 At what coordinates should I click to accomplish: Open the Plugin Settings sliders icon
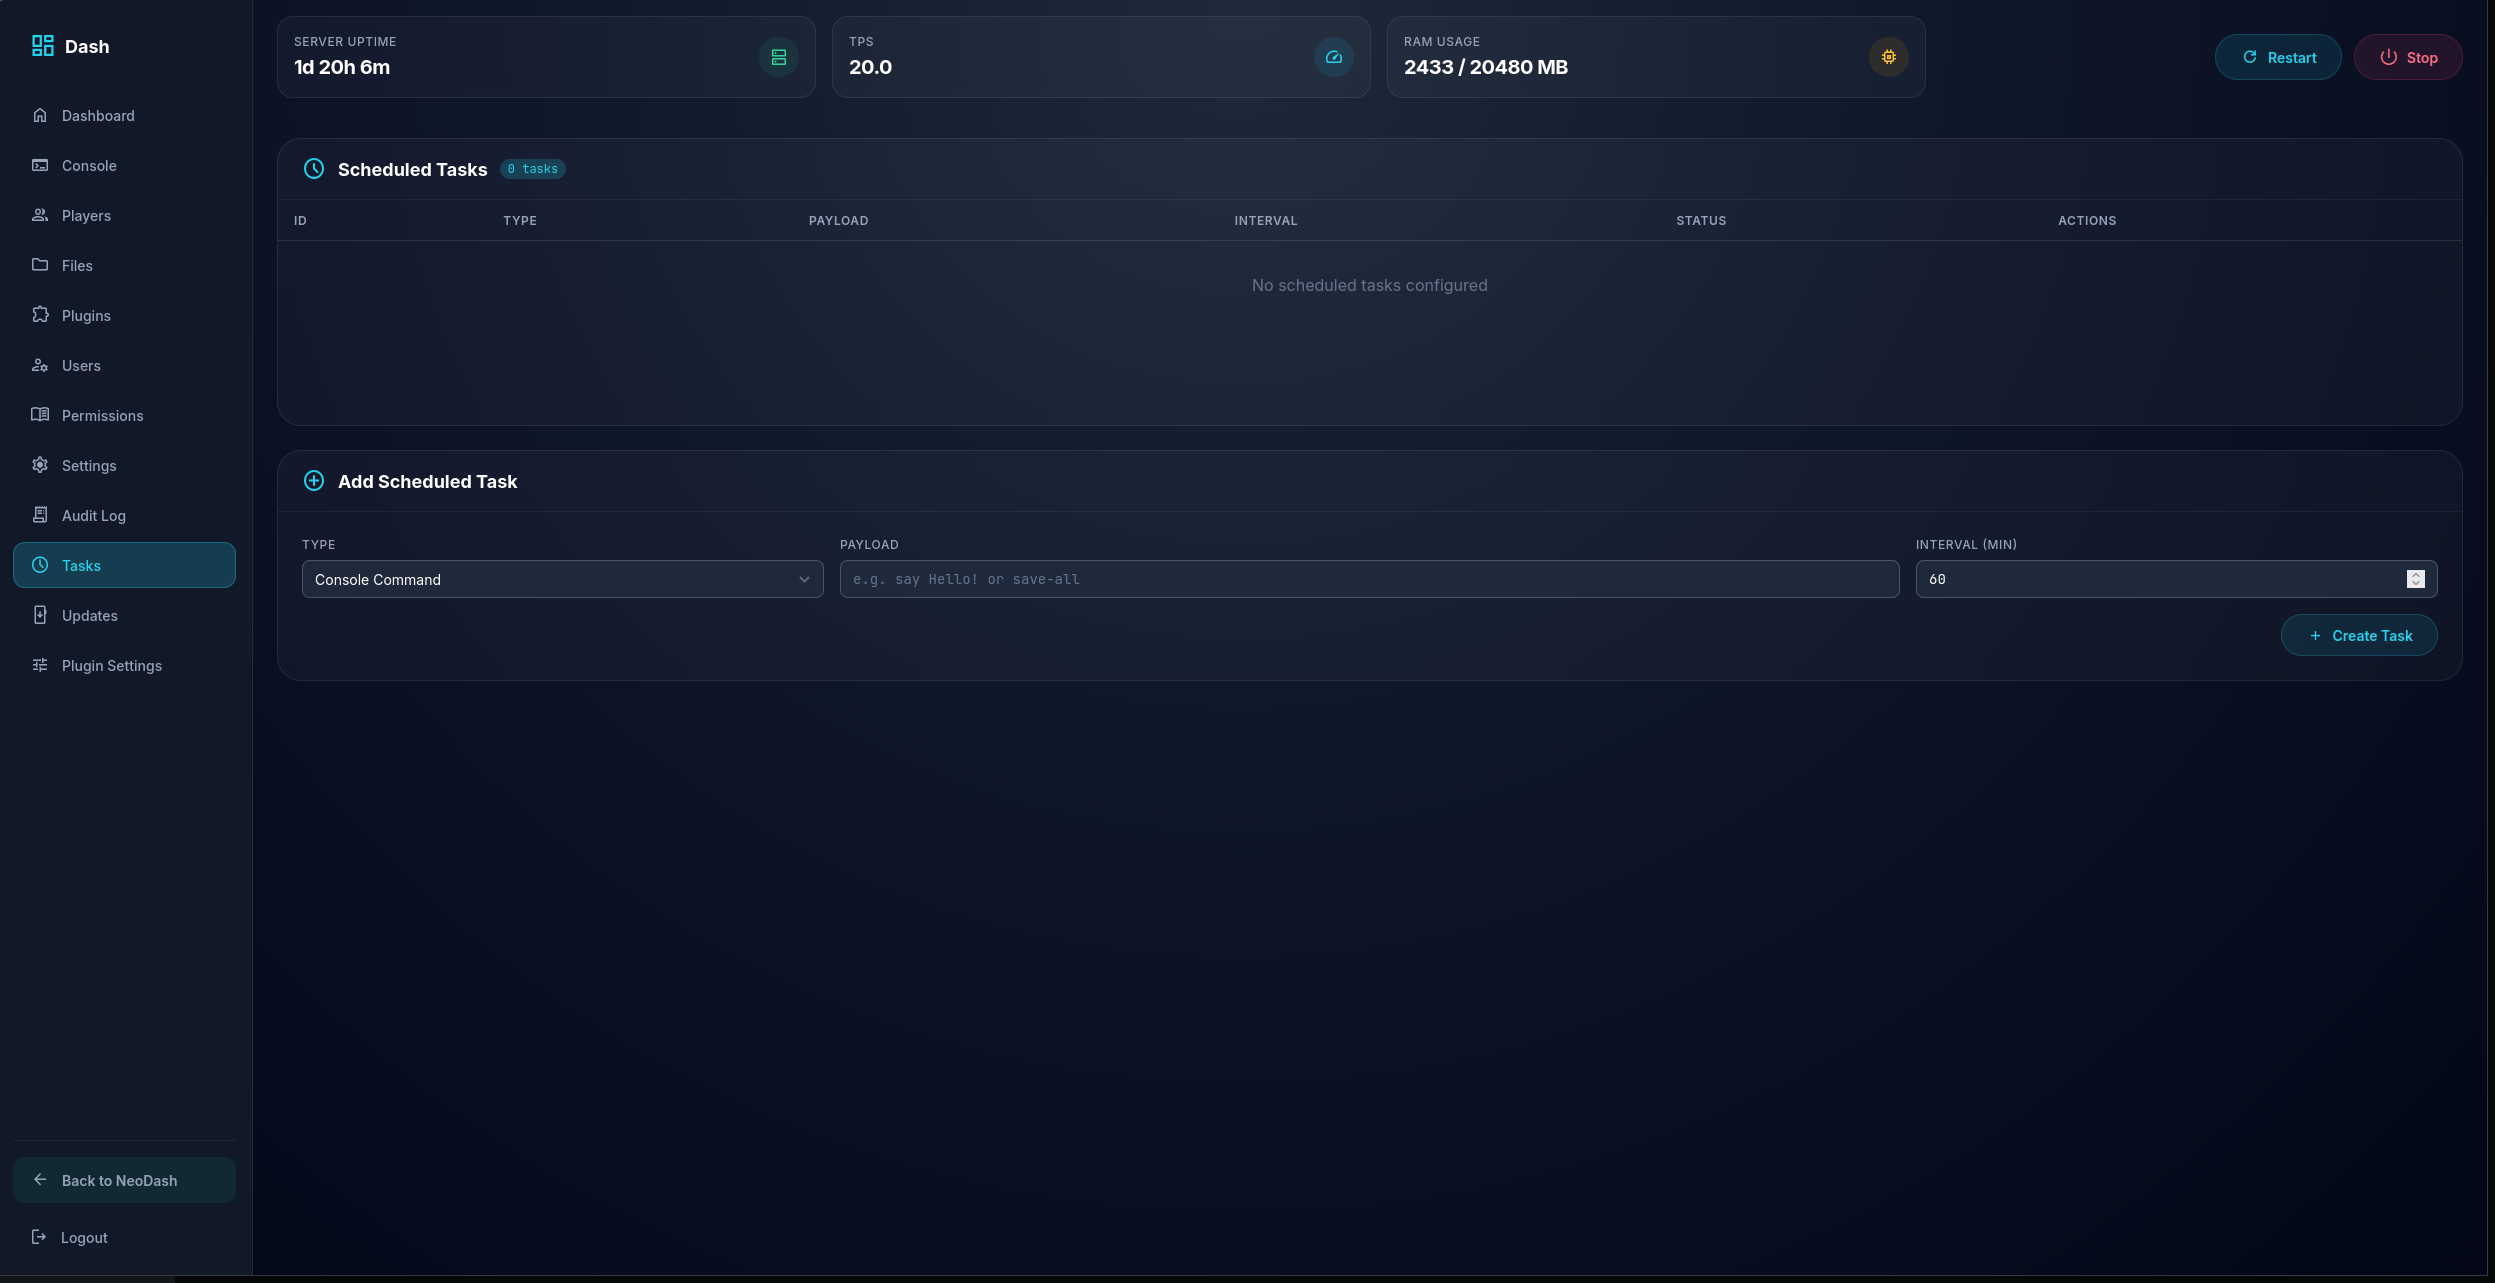40,665
